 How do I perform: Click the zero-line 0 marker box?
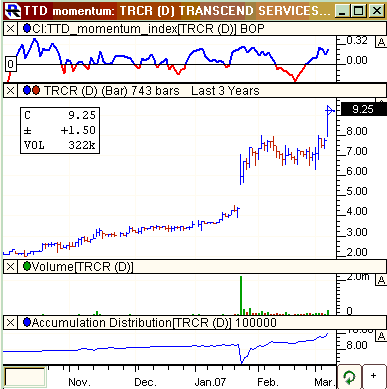[11, 64]
